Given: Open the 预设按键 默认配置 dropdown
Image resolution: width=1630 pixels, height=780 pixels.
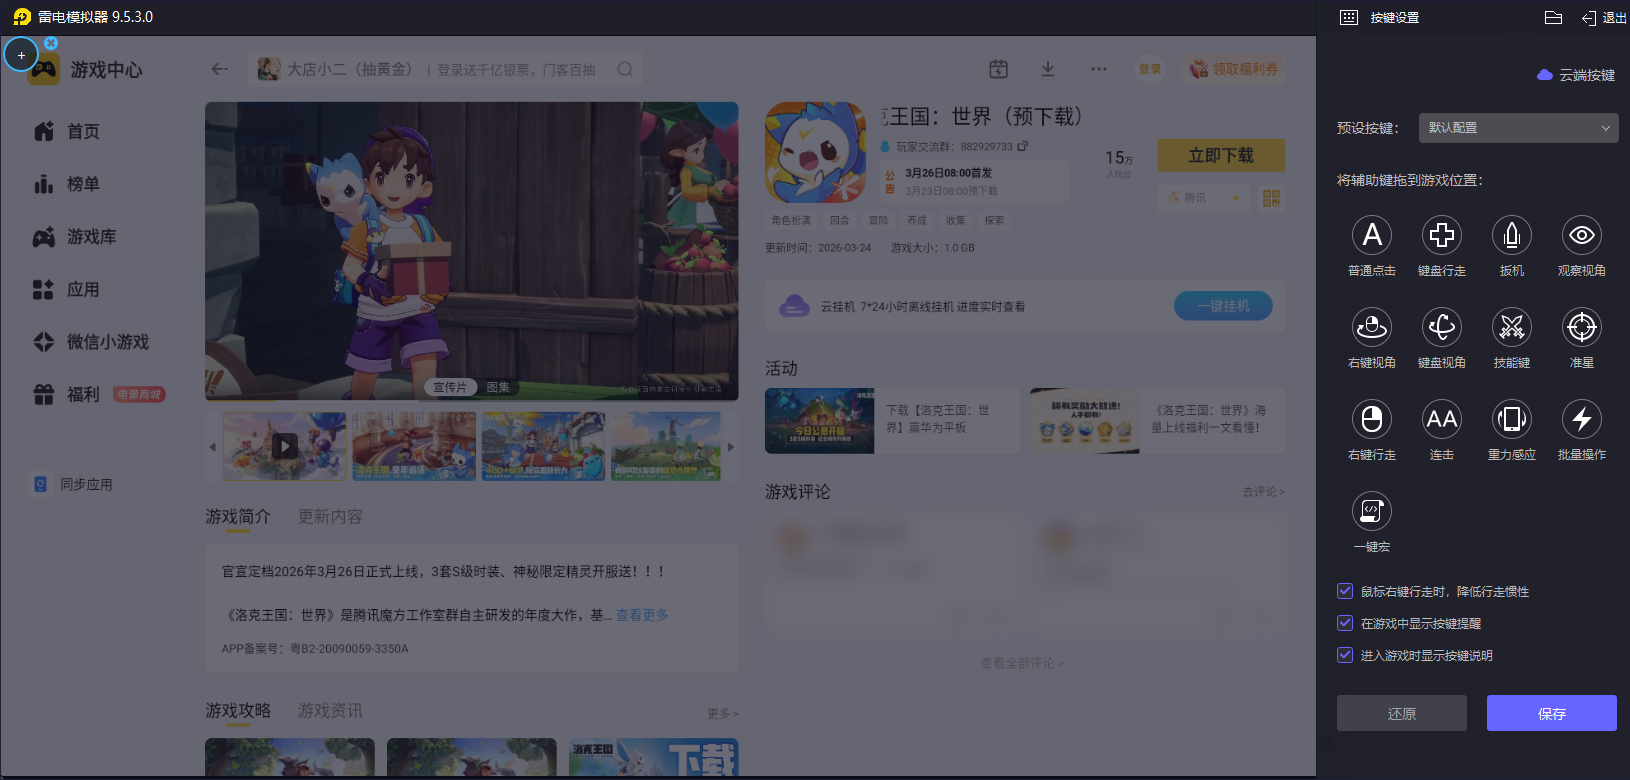Looking at the screenshot, I should point(1519,128).
